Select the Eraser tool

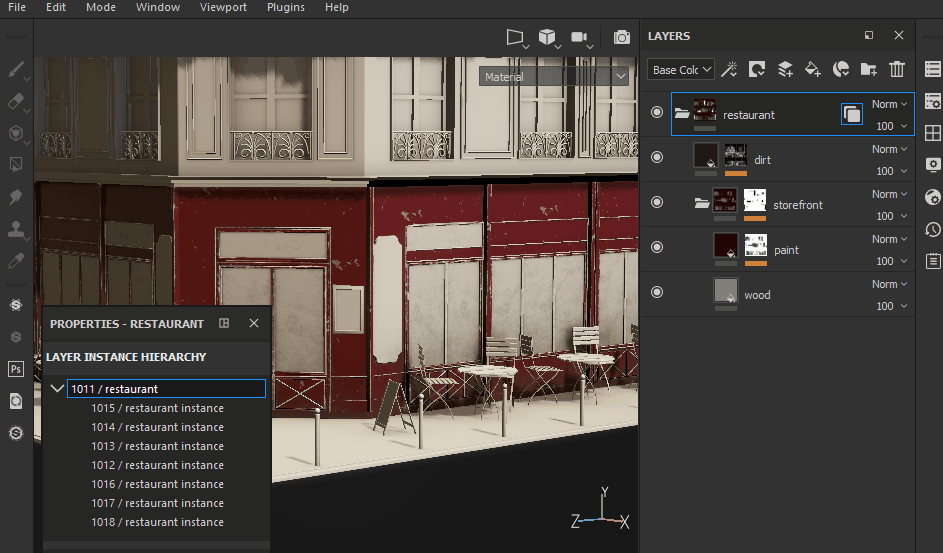click(16, 101)
